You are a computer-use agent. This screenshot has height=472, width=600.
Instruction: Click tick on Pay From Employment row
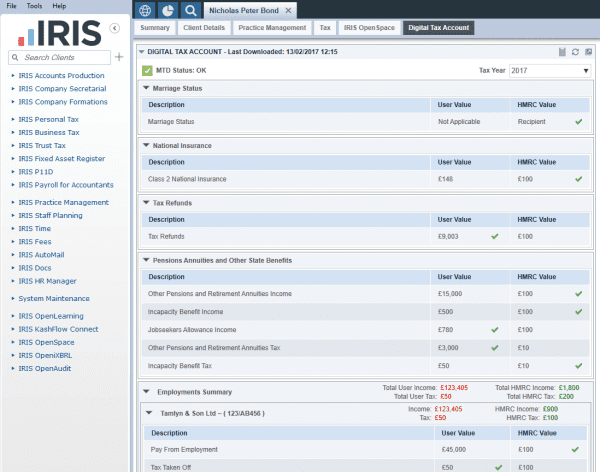coord(575,450)
